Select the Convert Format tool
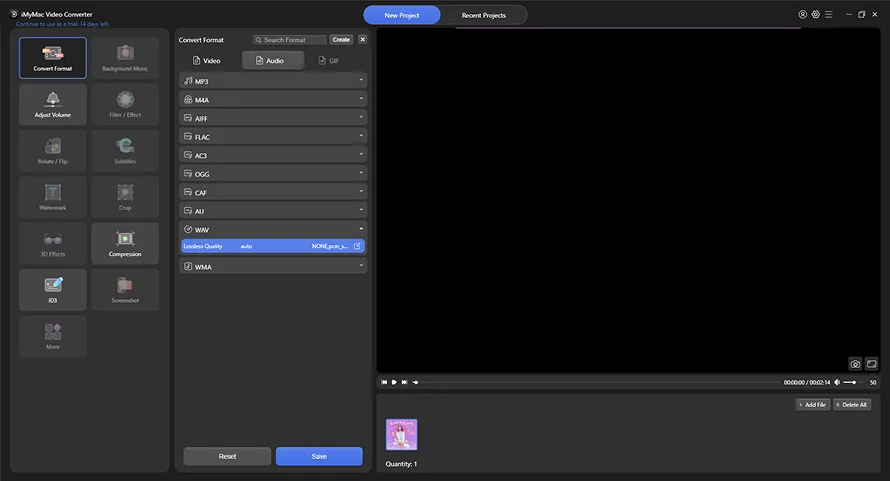 (x=53, y=58)
